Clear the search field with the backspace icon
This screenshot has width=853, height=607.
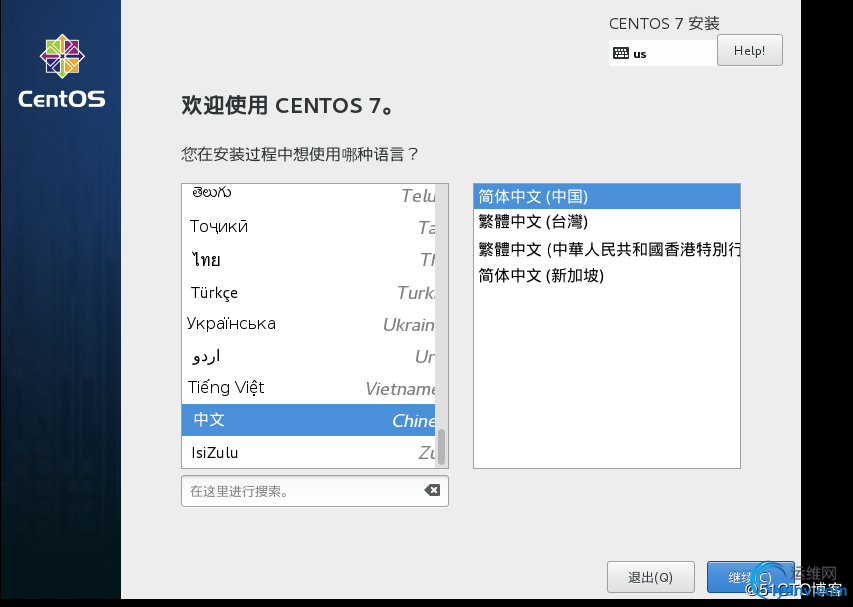point(432,491)
